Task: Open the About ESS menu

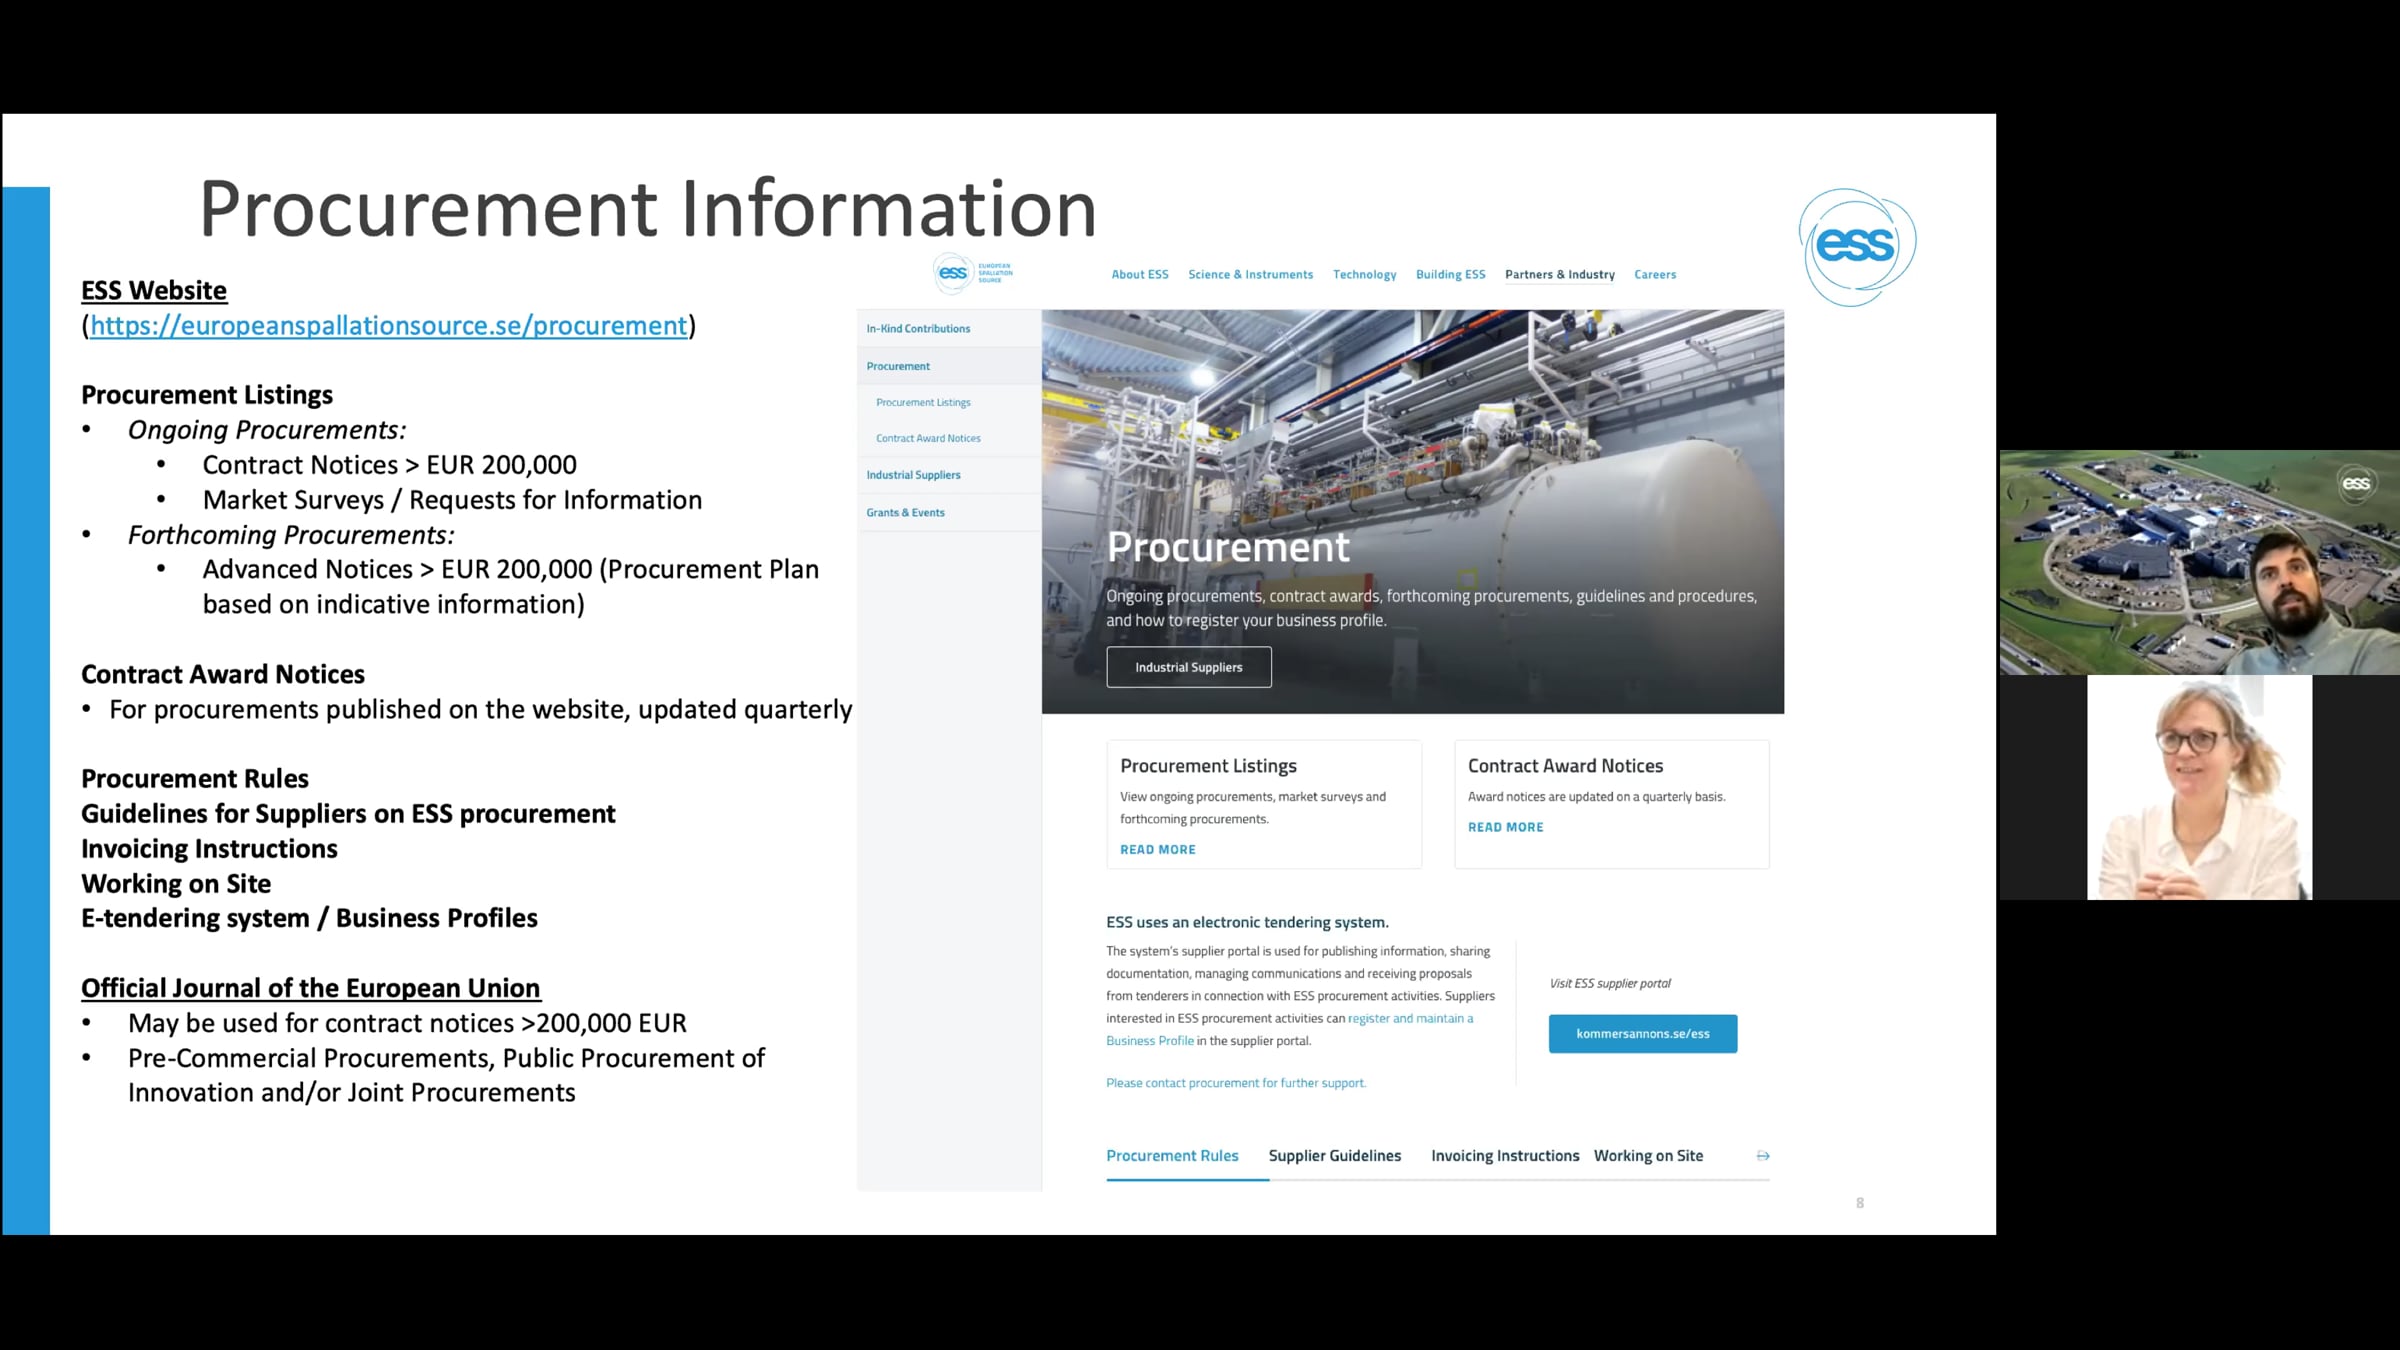Action: coord(1139,274)
